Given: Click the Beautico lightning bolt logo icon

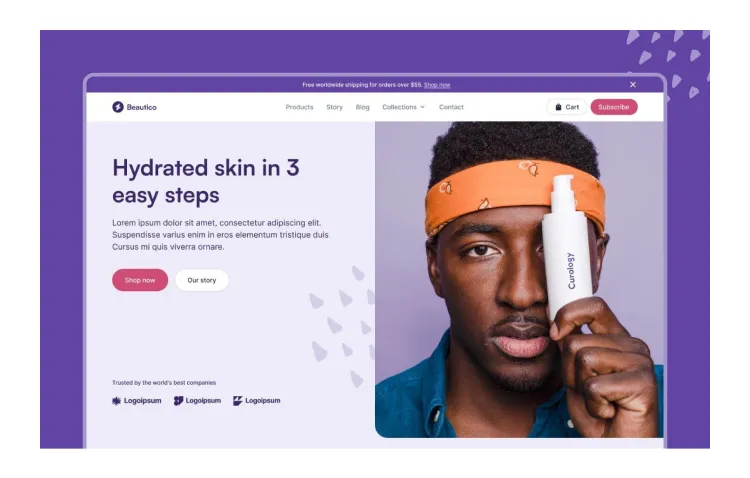Looking at the screenshot, I should click(118, 107).
